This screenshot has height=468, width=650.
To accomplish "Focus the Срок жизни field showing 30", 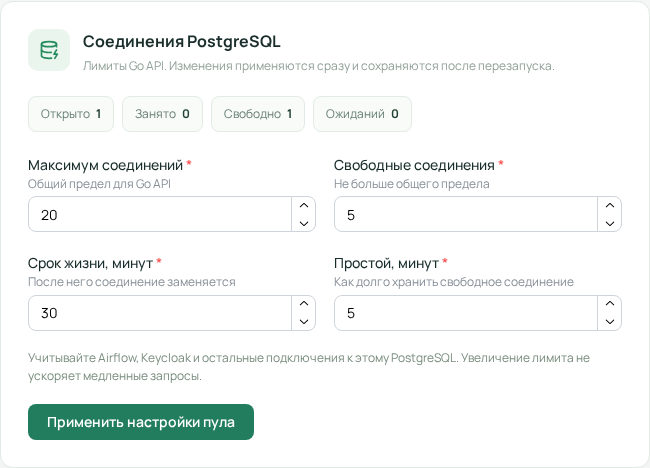I will click(x=160, y=313).
